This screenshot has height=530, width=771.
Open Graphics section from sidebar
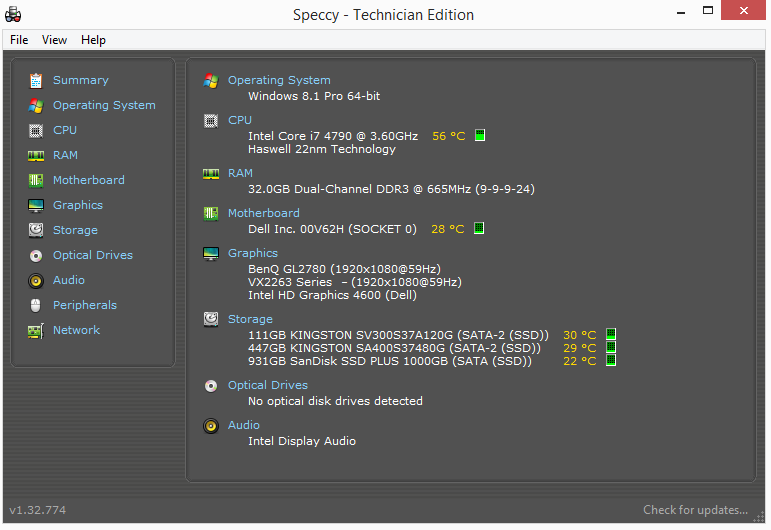(x=78, y=205)
